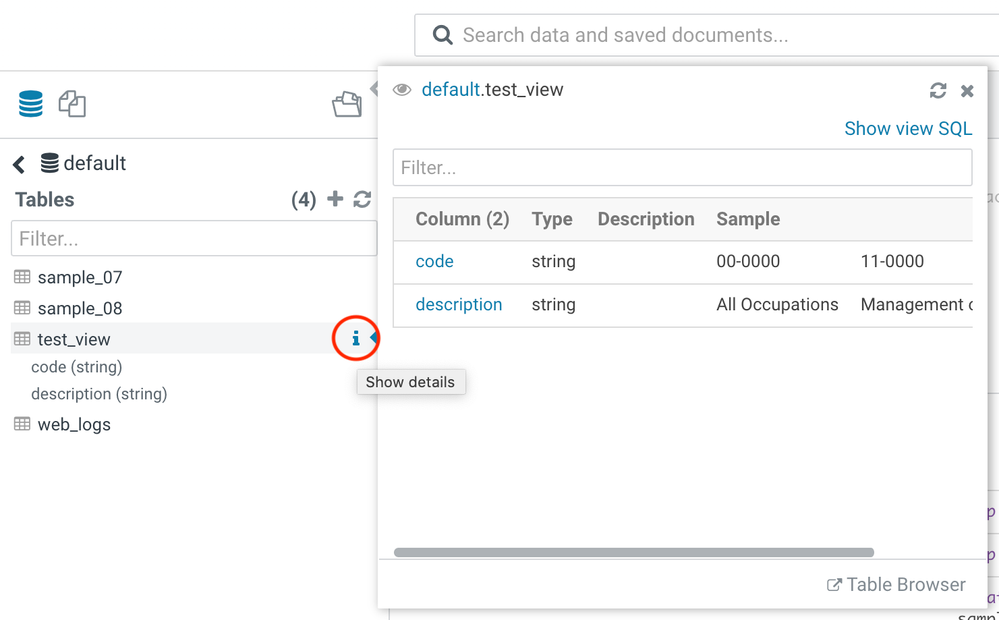Focus the Tables filter input

pos(193,239)
